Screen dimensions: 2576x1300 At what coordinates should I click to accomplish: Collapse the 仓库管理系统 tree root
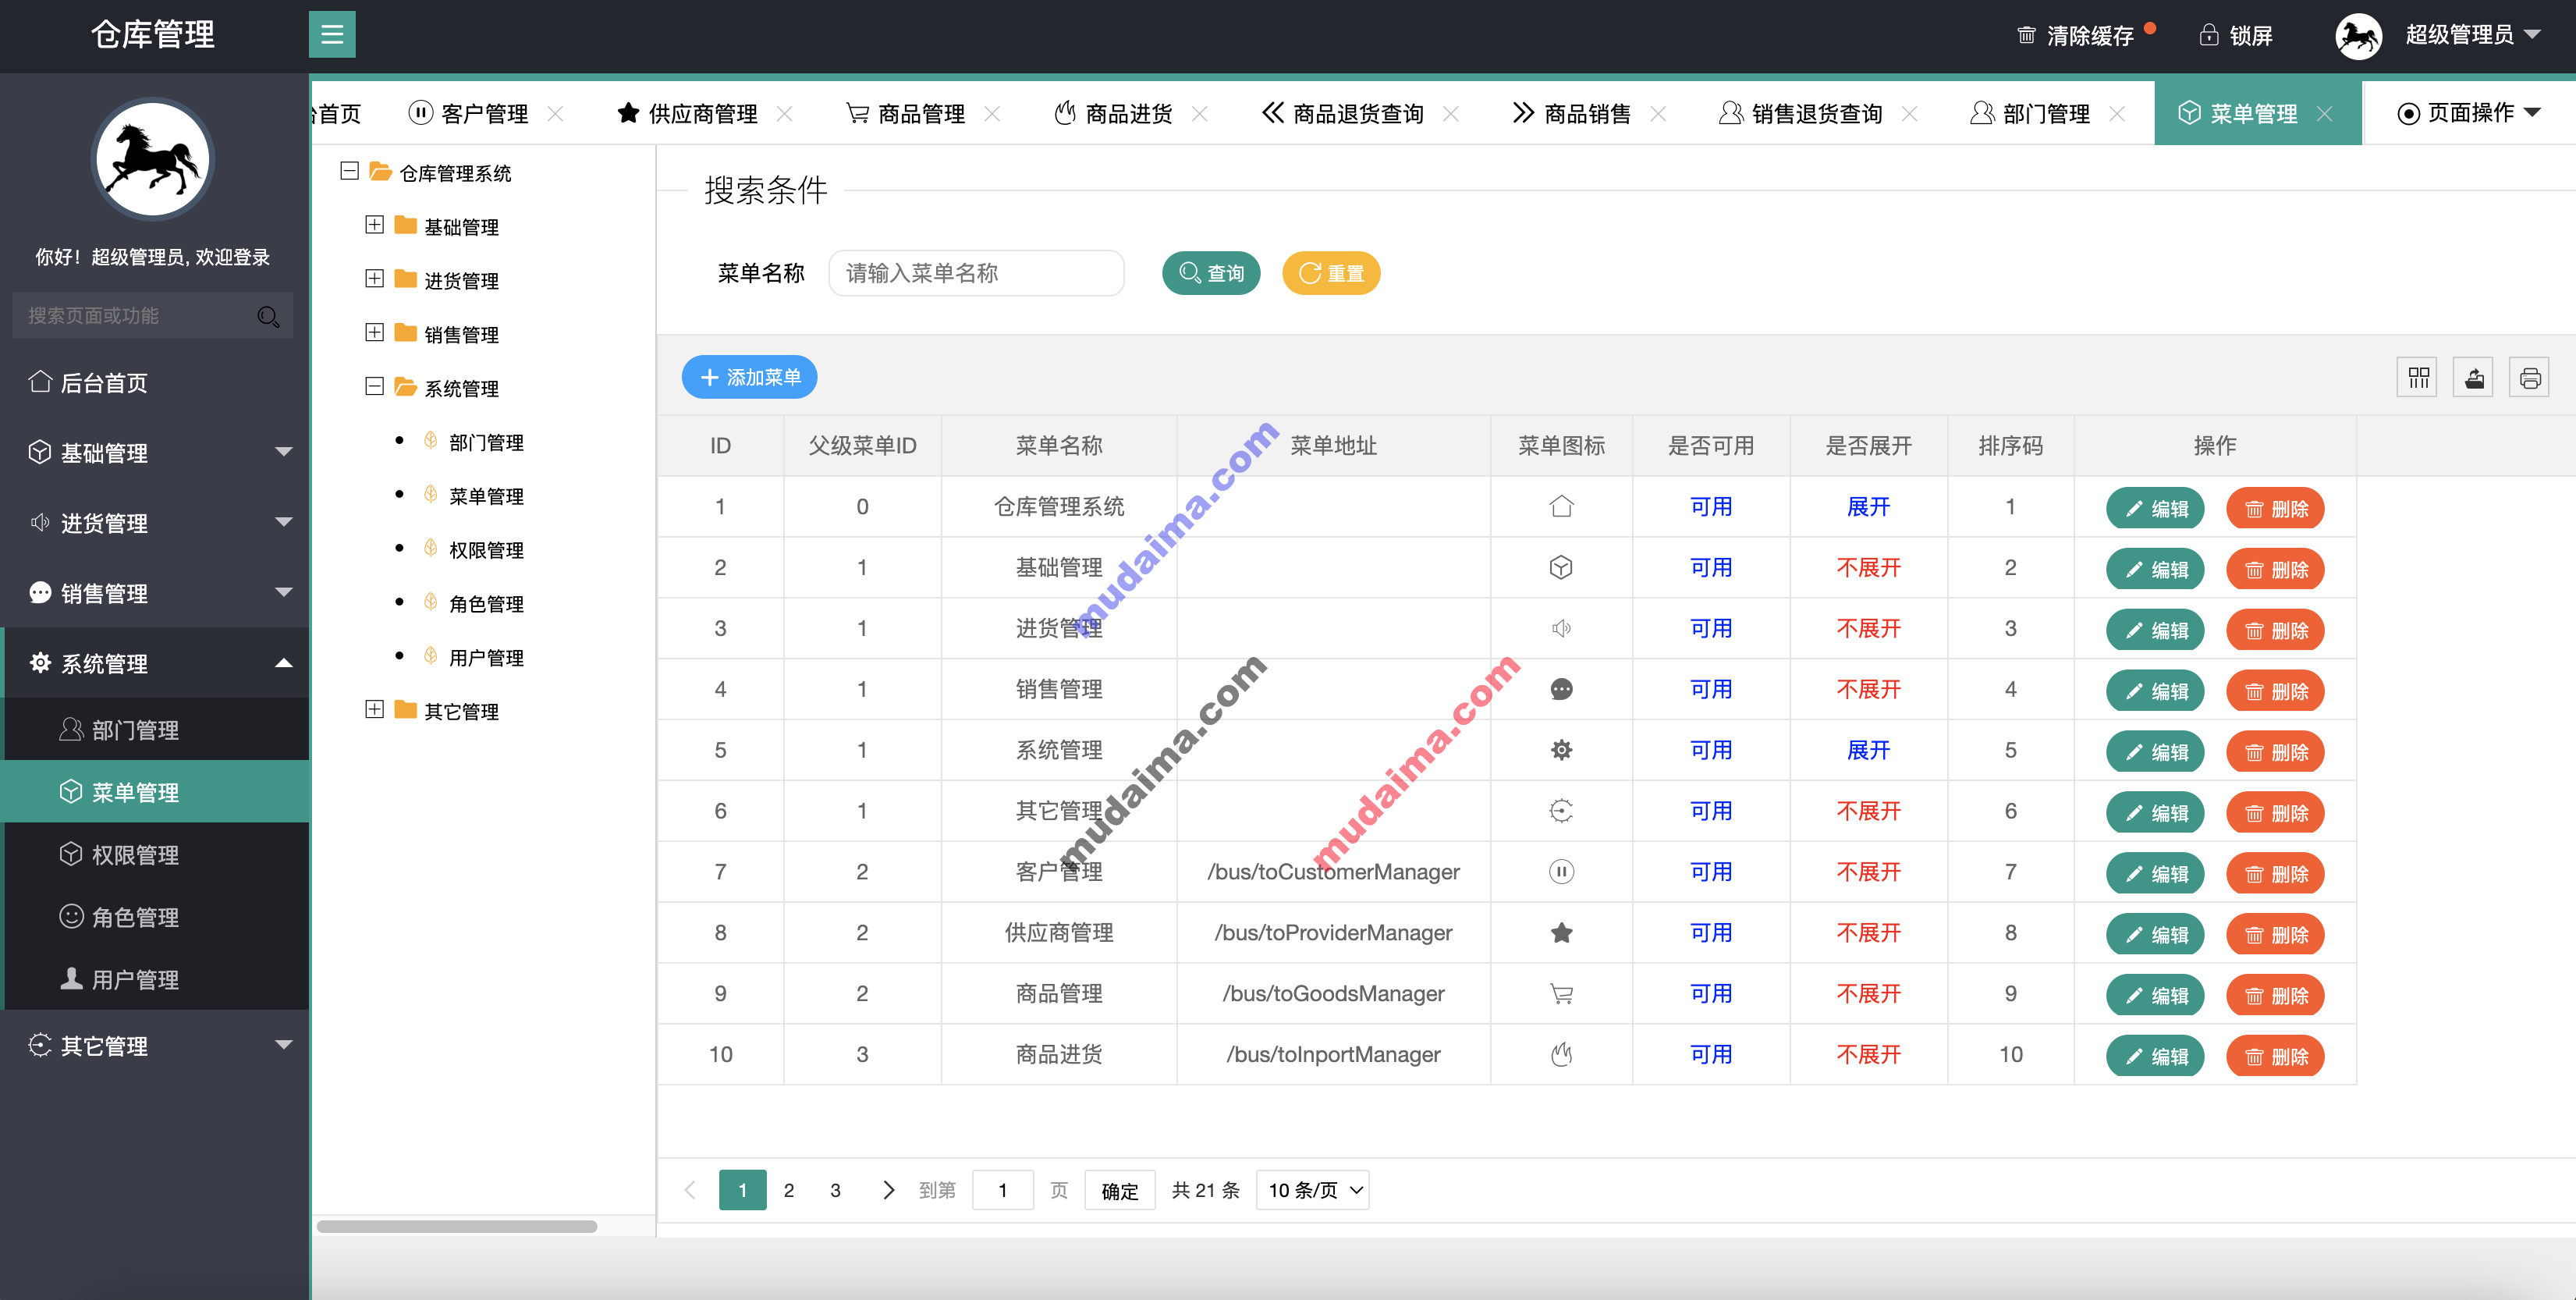(x=349, y=171)
